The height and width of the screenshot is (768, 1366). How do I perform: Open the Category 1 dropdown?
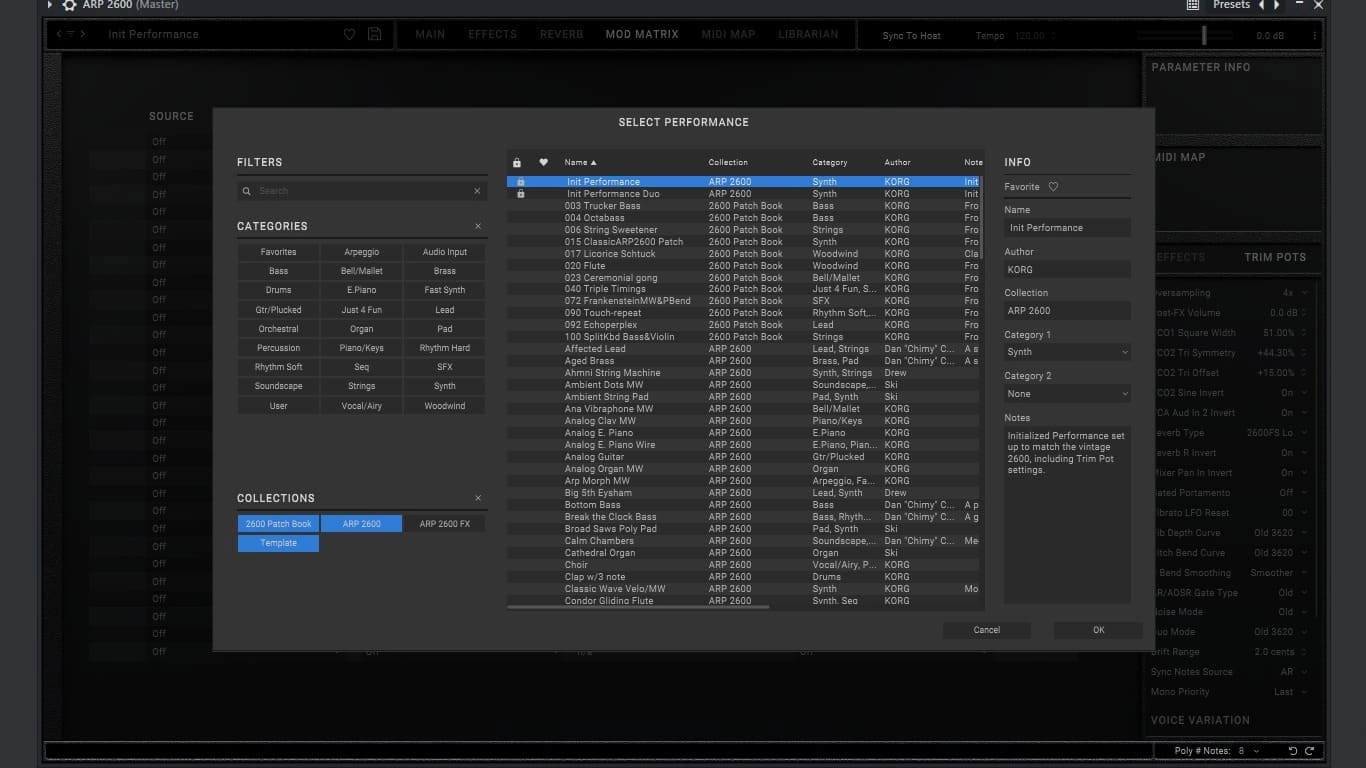tap(1067, 352)
